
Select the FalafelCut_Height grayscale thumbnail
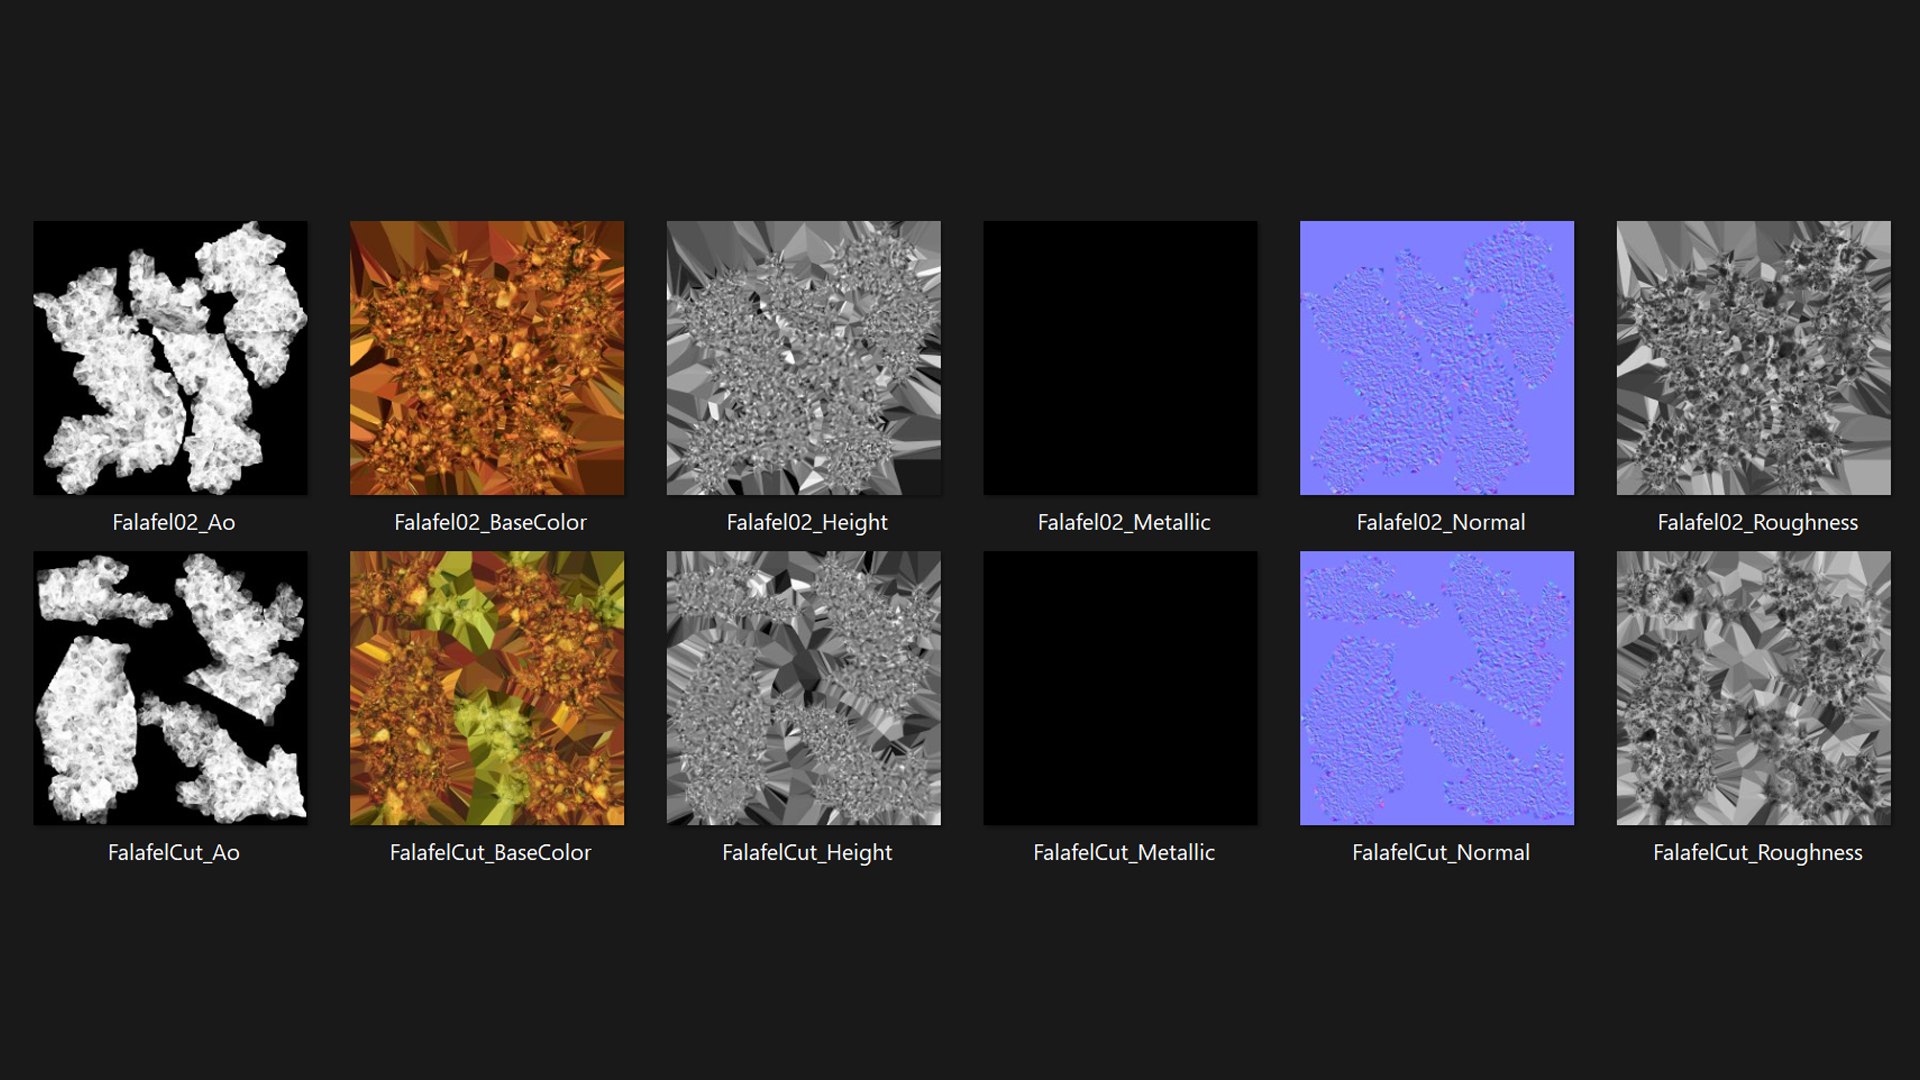[x=804, y=688]
